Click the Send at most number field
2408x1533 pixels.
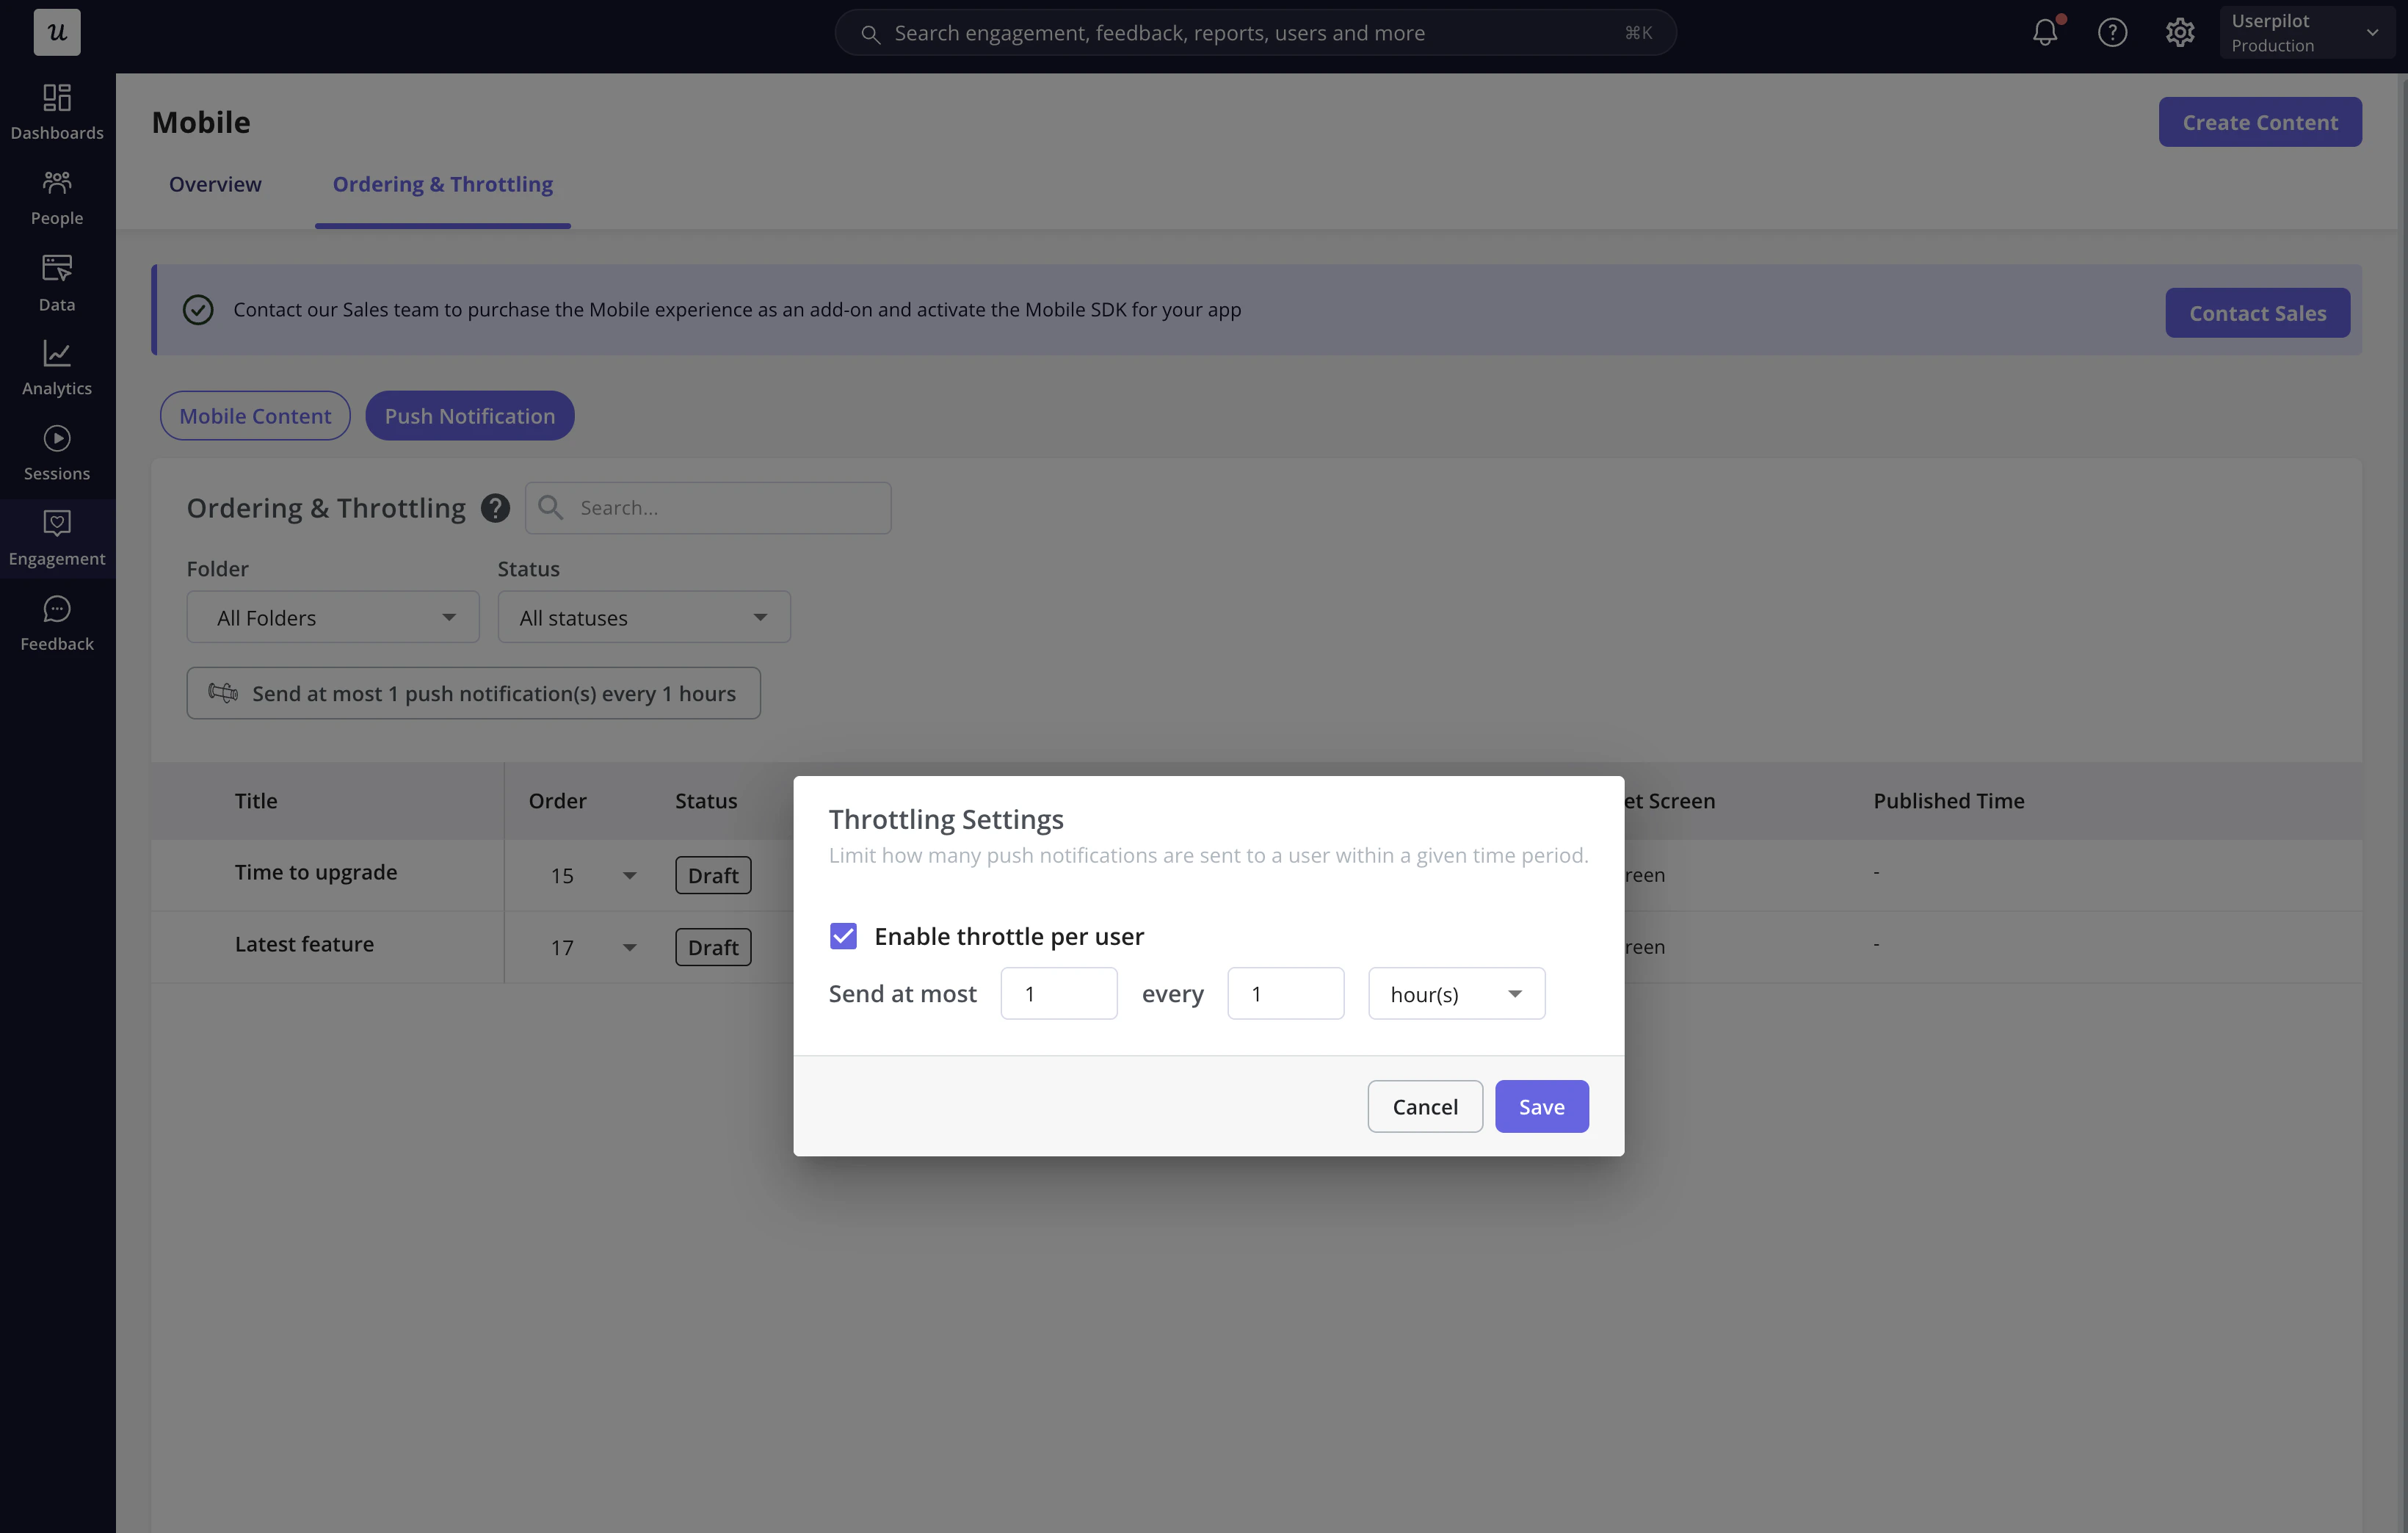(1058, 994)
